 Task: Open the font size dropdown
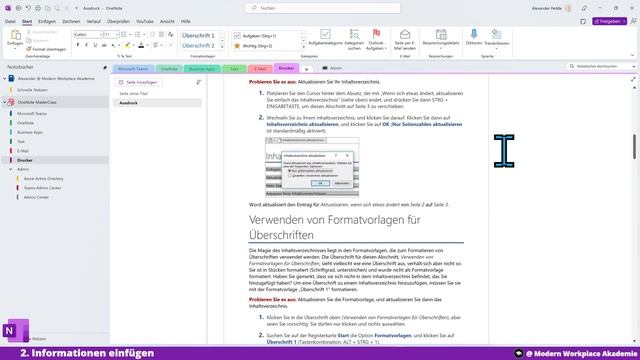117,35
